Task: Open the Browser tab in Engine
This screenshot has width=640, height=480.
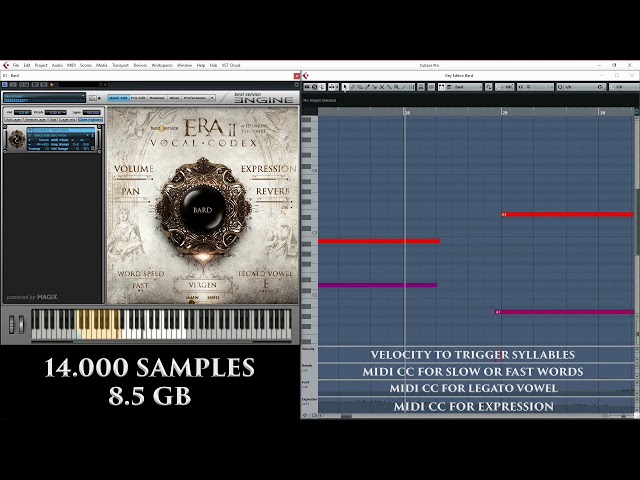Action: coord(157,98)
